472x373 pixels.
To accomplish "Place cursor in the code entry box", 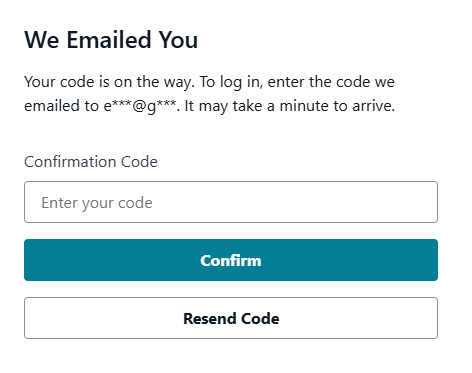I will [x=231, y=202].
